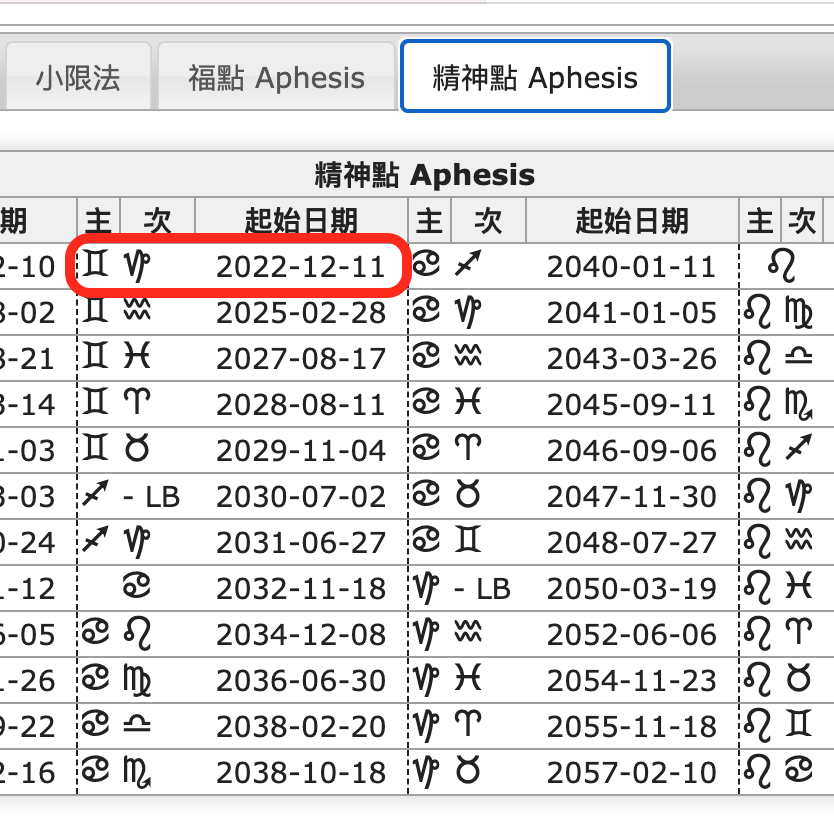Click the Virgo glyph before 2036-06-30
This screenshot has height=840, width=834.
click(x=137, y=680)
